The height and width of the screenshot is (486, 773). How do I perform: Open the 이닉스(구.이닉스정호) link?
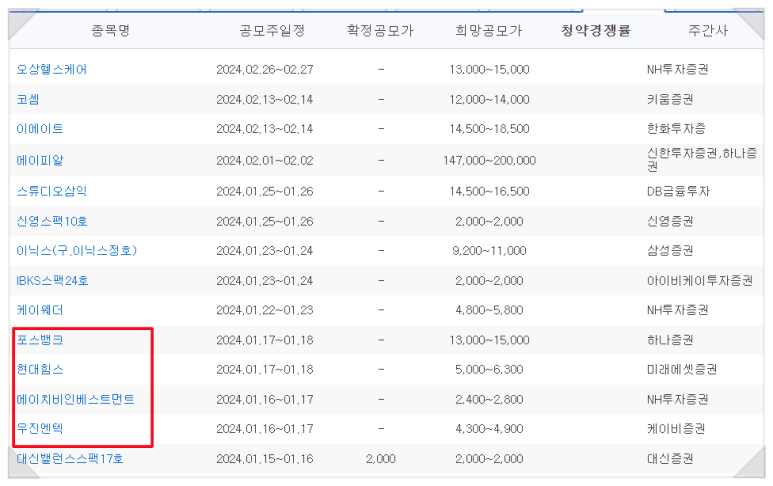[x=76, y=251]
